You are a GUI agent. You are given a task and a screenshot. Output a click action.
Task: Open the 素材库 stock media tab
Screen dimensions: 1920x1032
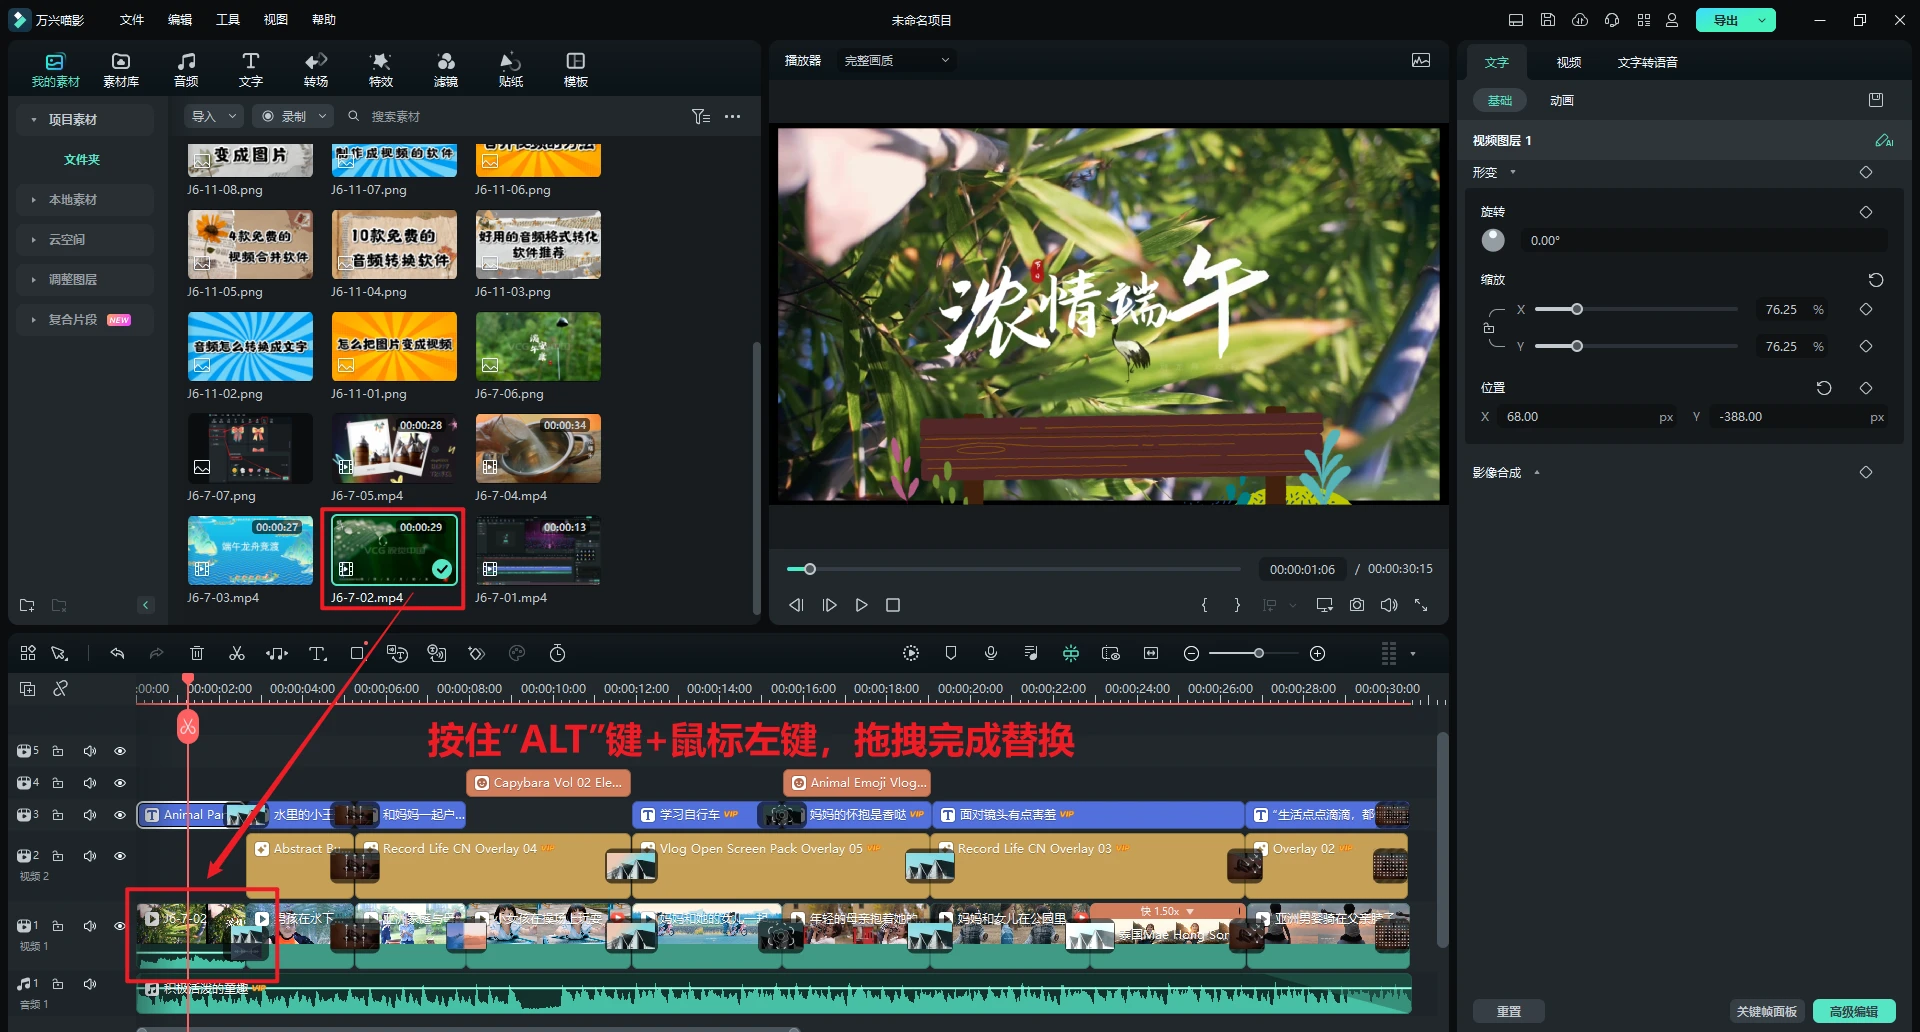pyautogui.click(x=121, y=69)
